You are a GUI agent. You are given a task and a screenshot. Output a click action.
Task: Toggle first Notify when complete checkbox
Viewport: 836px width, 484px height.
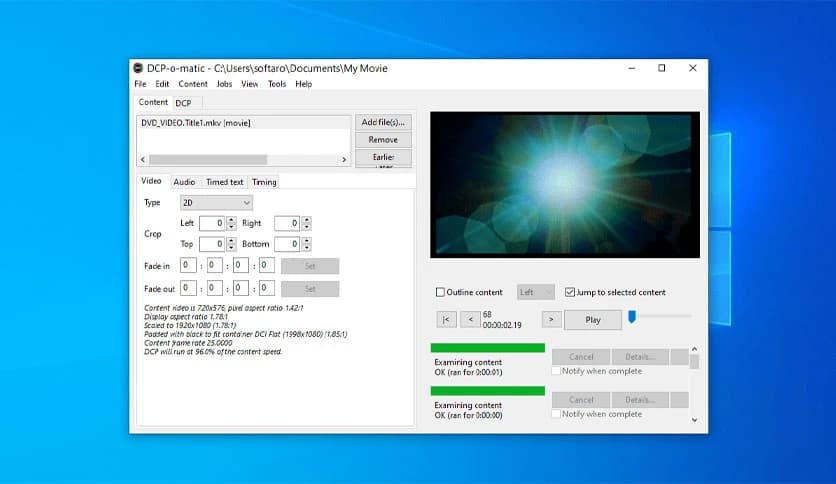pyautogui.click(x=557, y=371)
